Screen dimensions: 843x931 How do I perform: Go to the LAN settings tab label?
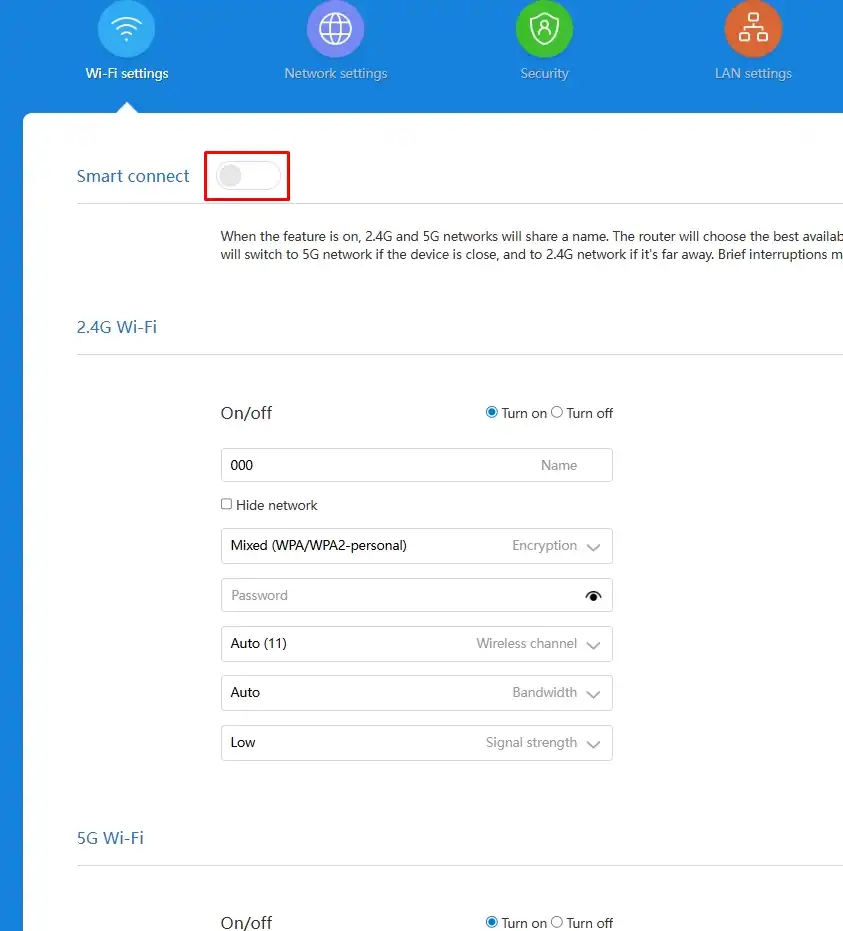click(x=753, y=73)
